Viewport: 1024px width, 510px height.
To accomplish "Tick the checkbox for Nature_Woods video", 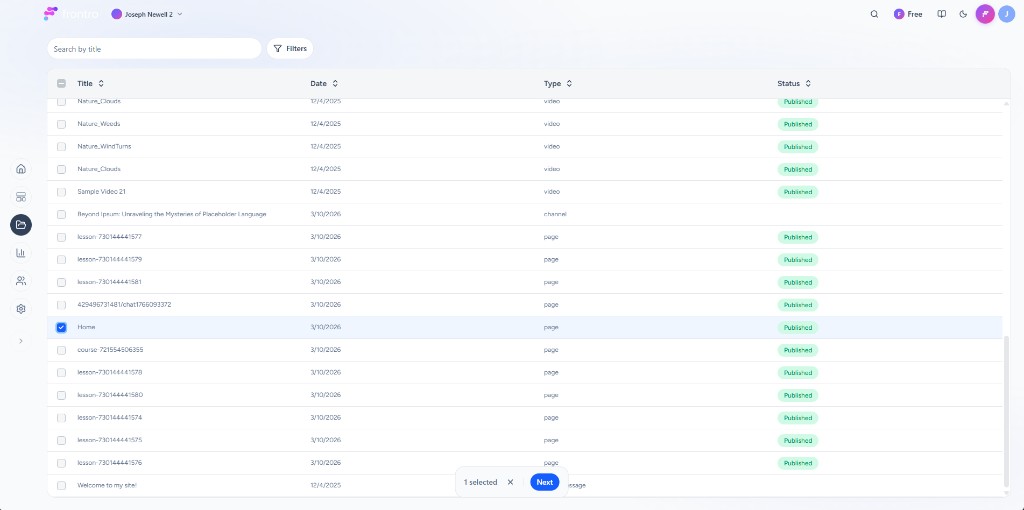I will tap(61, 124).
